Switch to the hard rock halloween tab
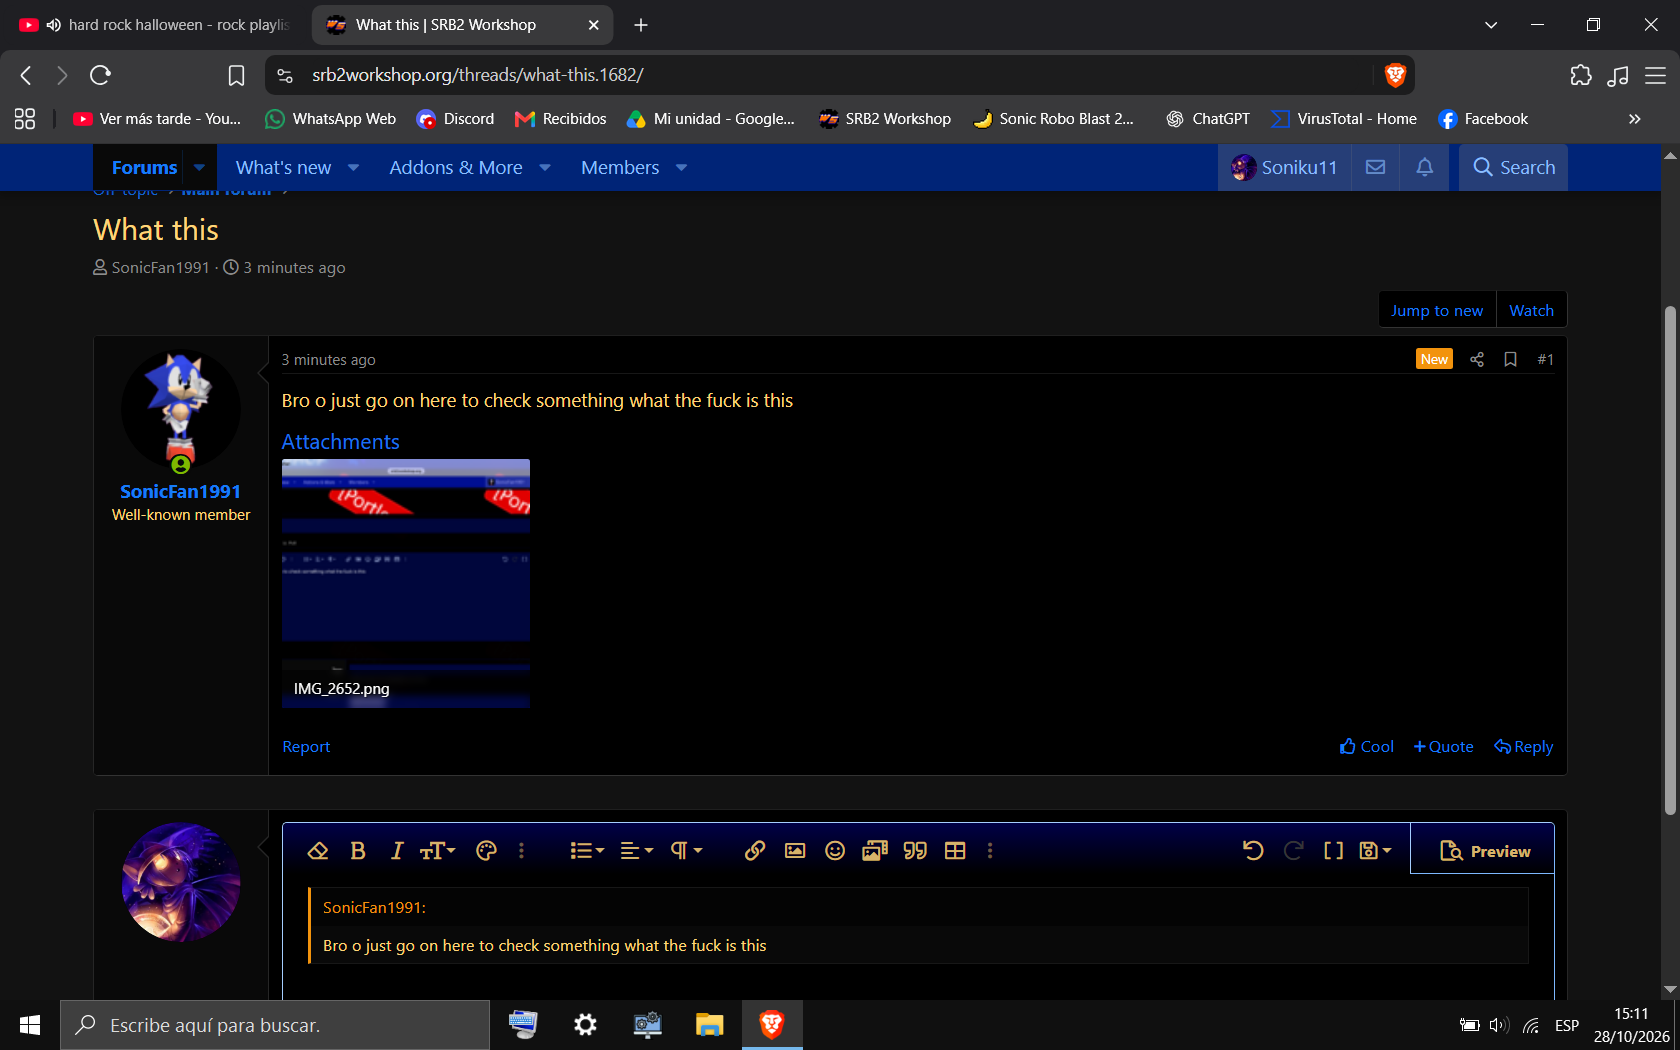 point(155,25)
